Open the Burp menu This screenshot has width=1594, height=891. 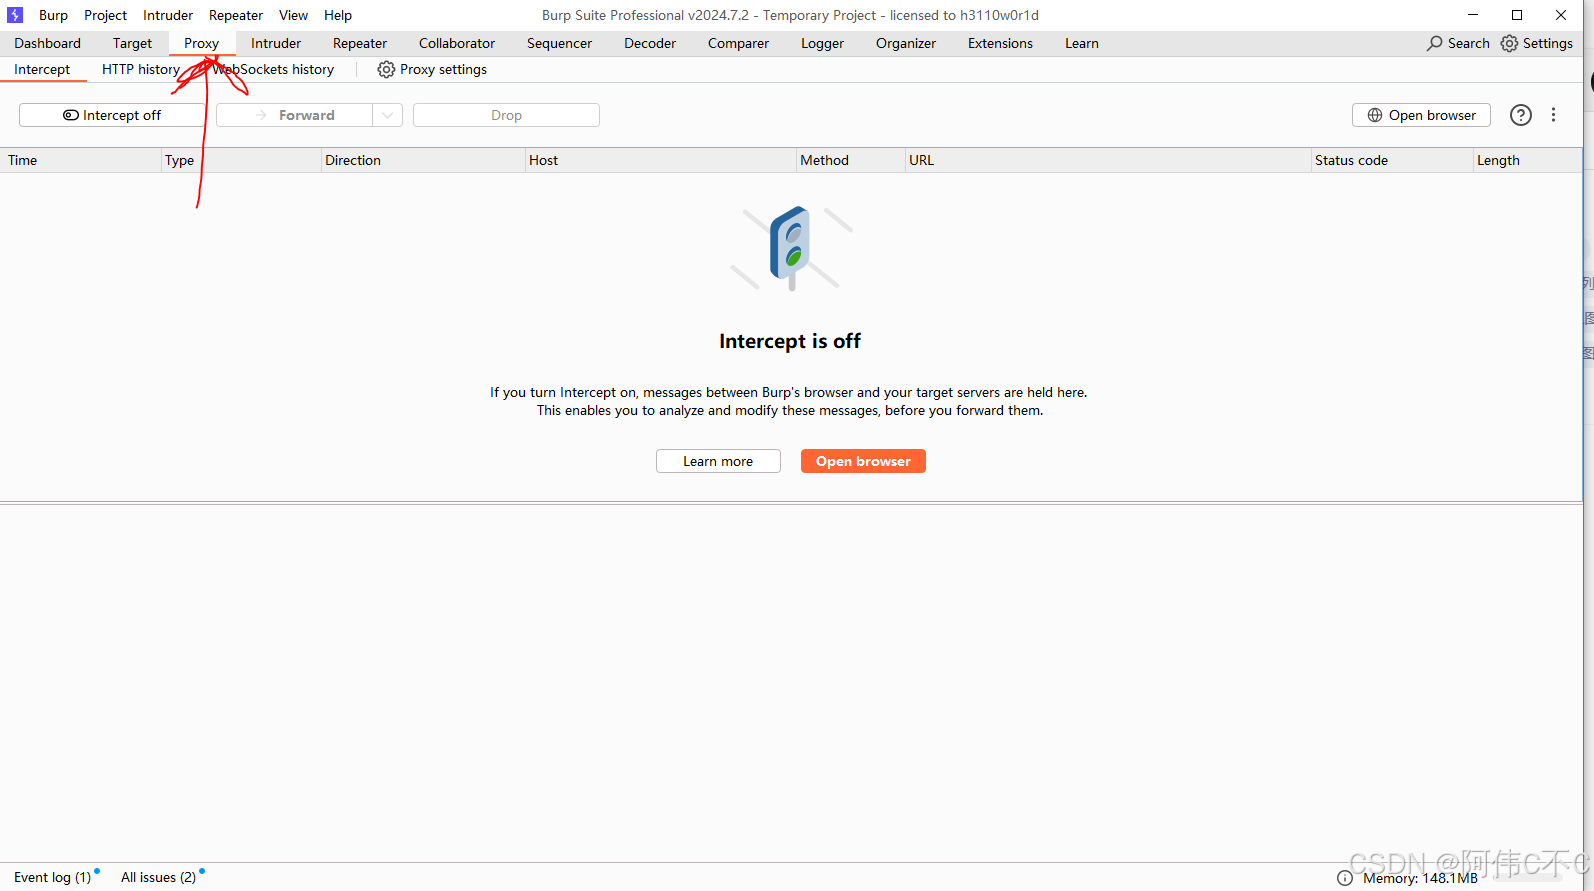pos(53,15)
